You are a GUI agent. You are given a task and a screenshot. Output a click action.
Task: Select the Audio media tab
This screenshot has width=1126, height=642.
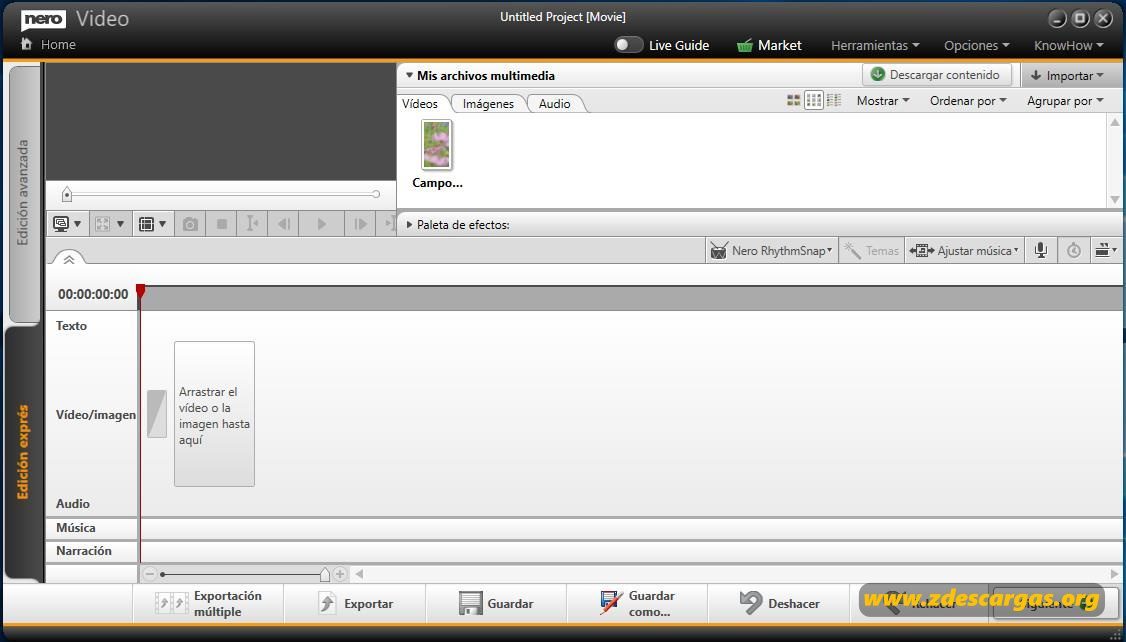coord(554,103)
